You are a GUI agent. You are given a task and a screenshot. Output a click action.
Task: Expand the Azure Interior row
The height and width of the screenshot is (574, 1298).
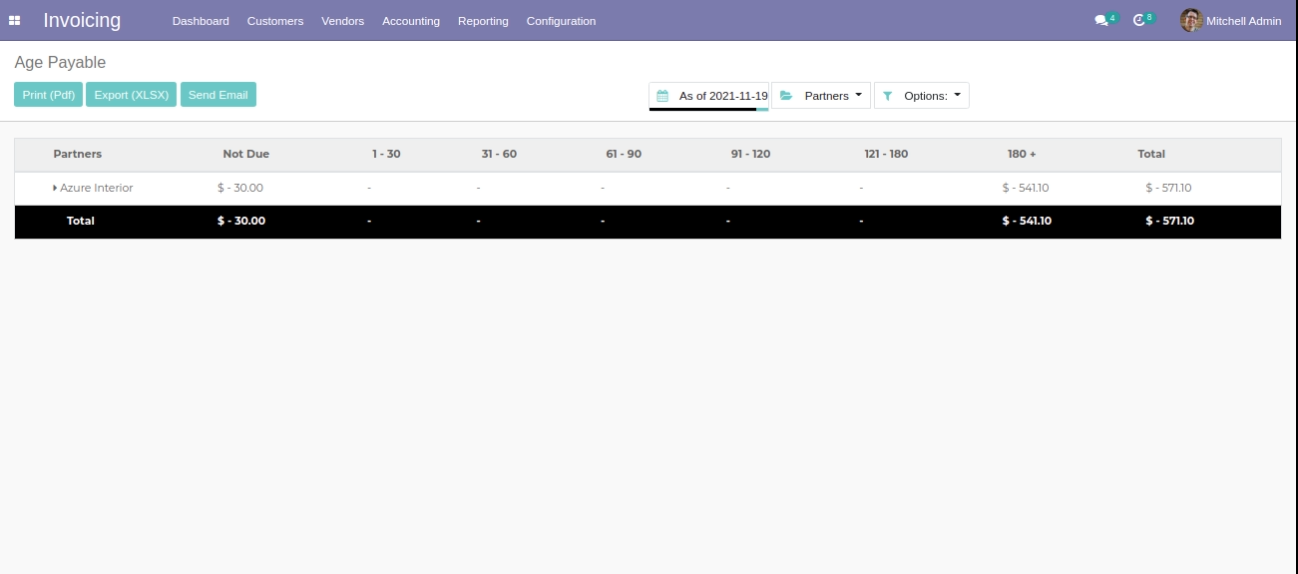pos(54,188)
